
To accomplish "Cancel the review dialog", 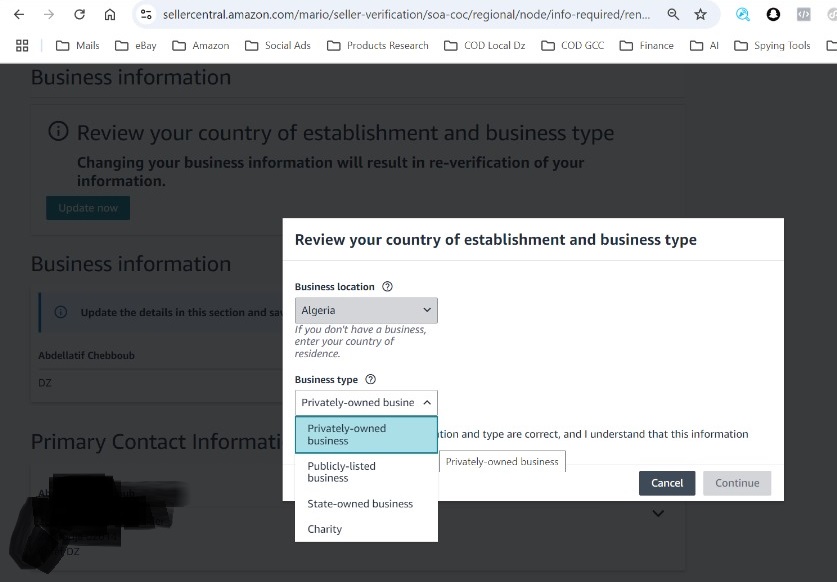I will (x=667, y=483).
